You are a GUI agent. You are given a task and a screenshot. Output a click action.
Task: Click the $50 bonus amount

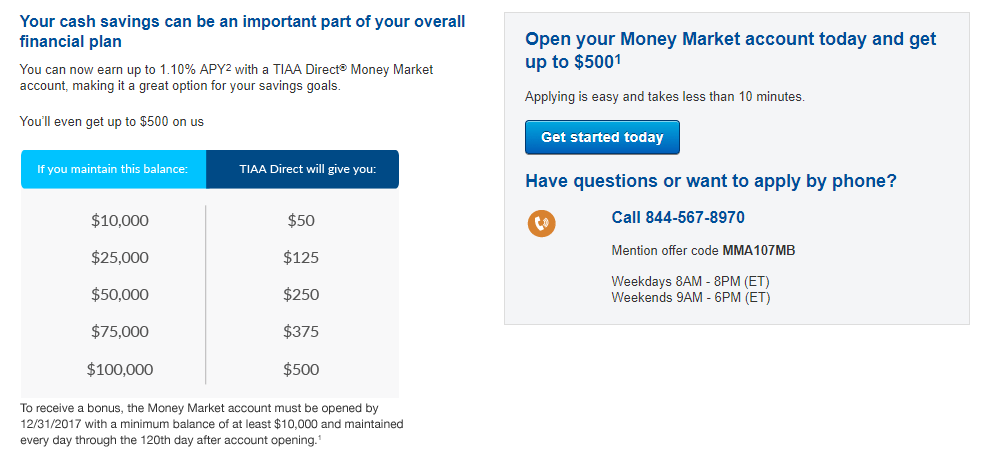tap(301, 221)
